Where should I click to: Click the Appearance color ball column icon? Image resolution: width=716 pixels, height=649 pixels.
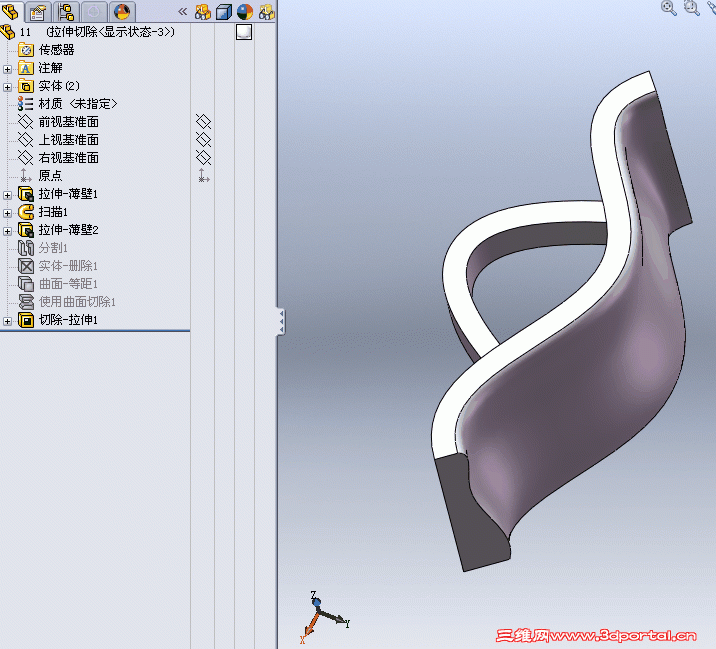point(245,12)
